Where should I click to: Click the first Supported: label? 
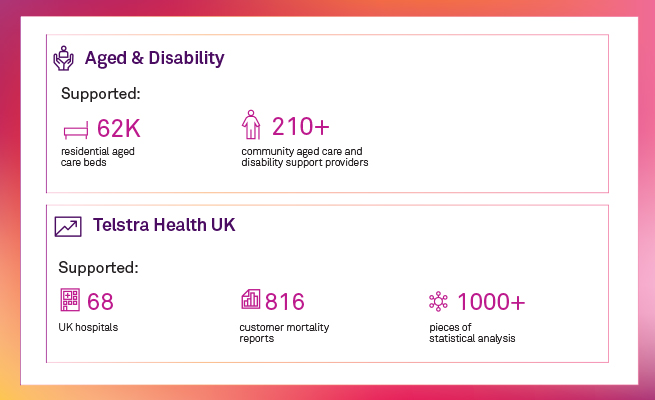[x=100, y=95]
